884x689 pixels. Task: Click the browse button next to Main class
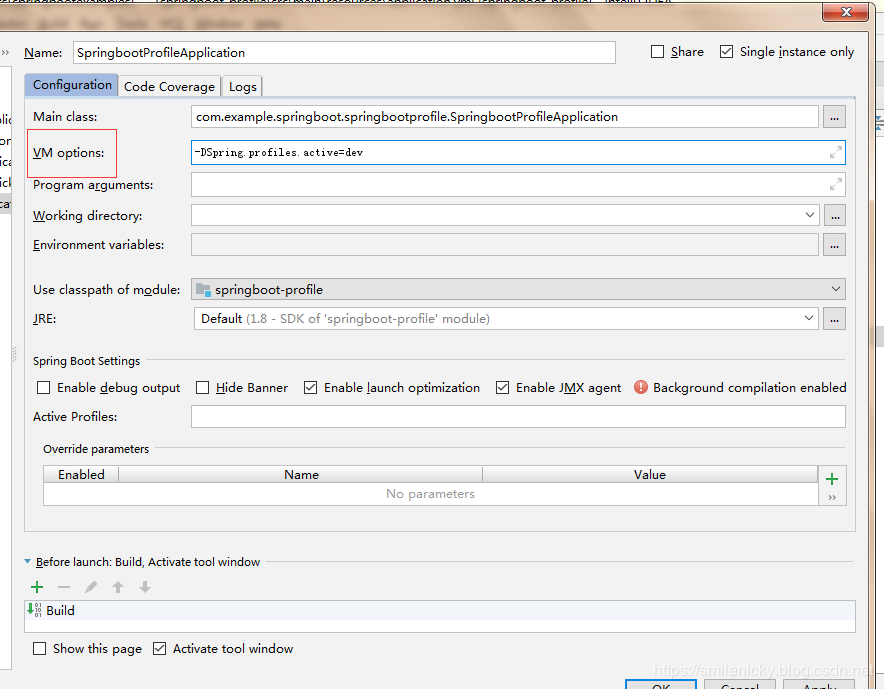pyautogui.click(x=834, y=117)
